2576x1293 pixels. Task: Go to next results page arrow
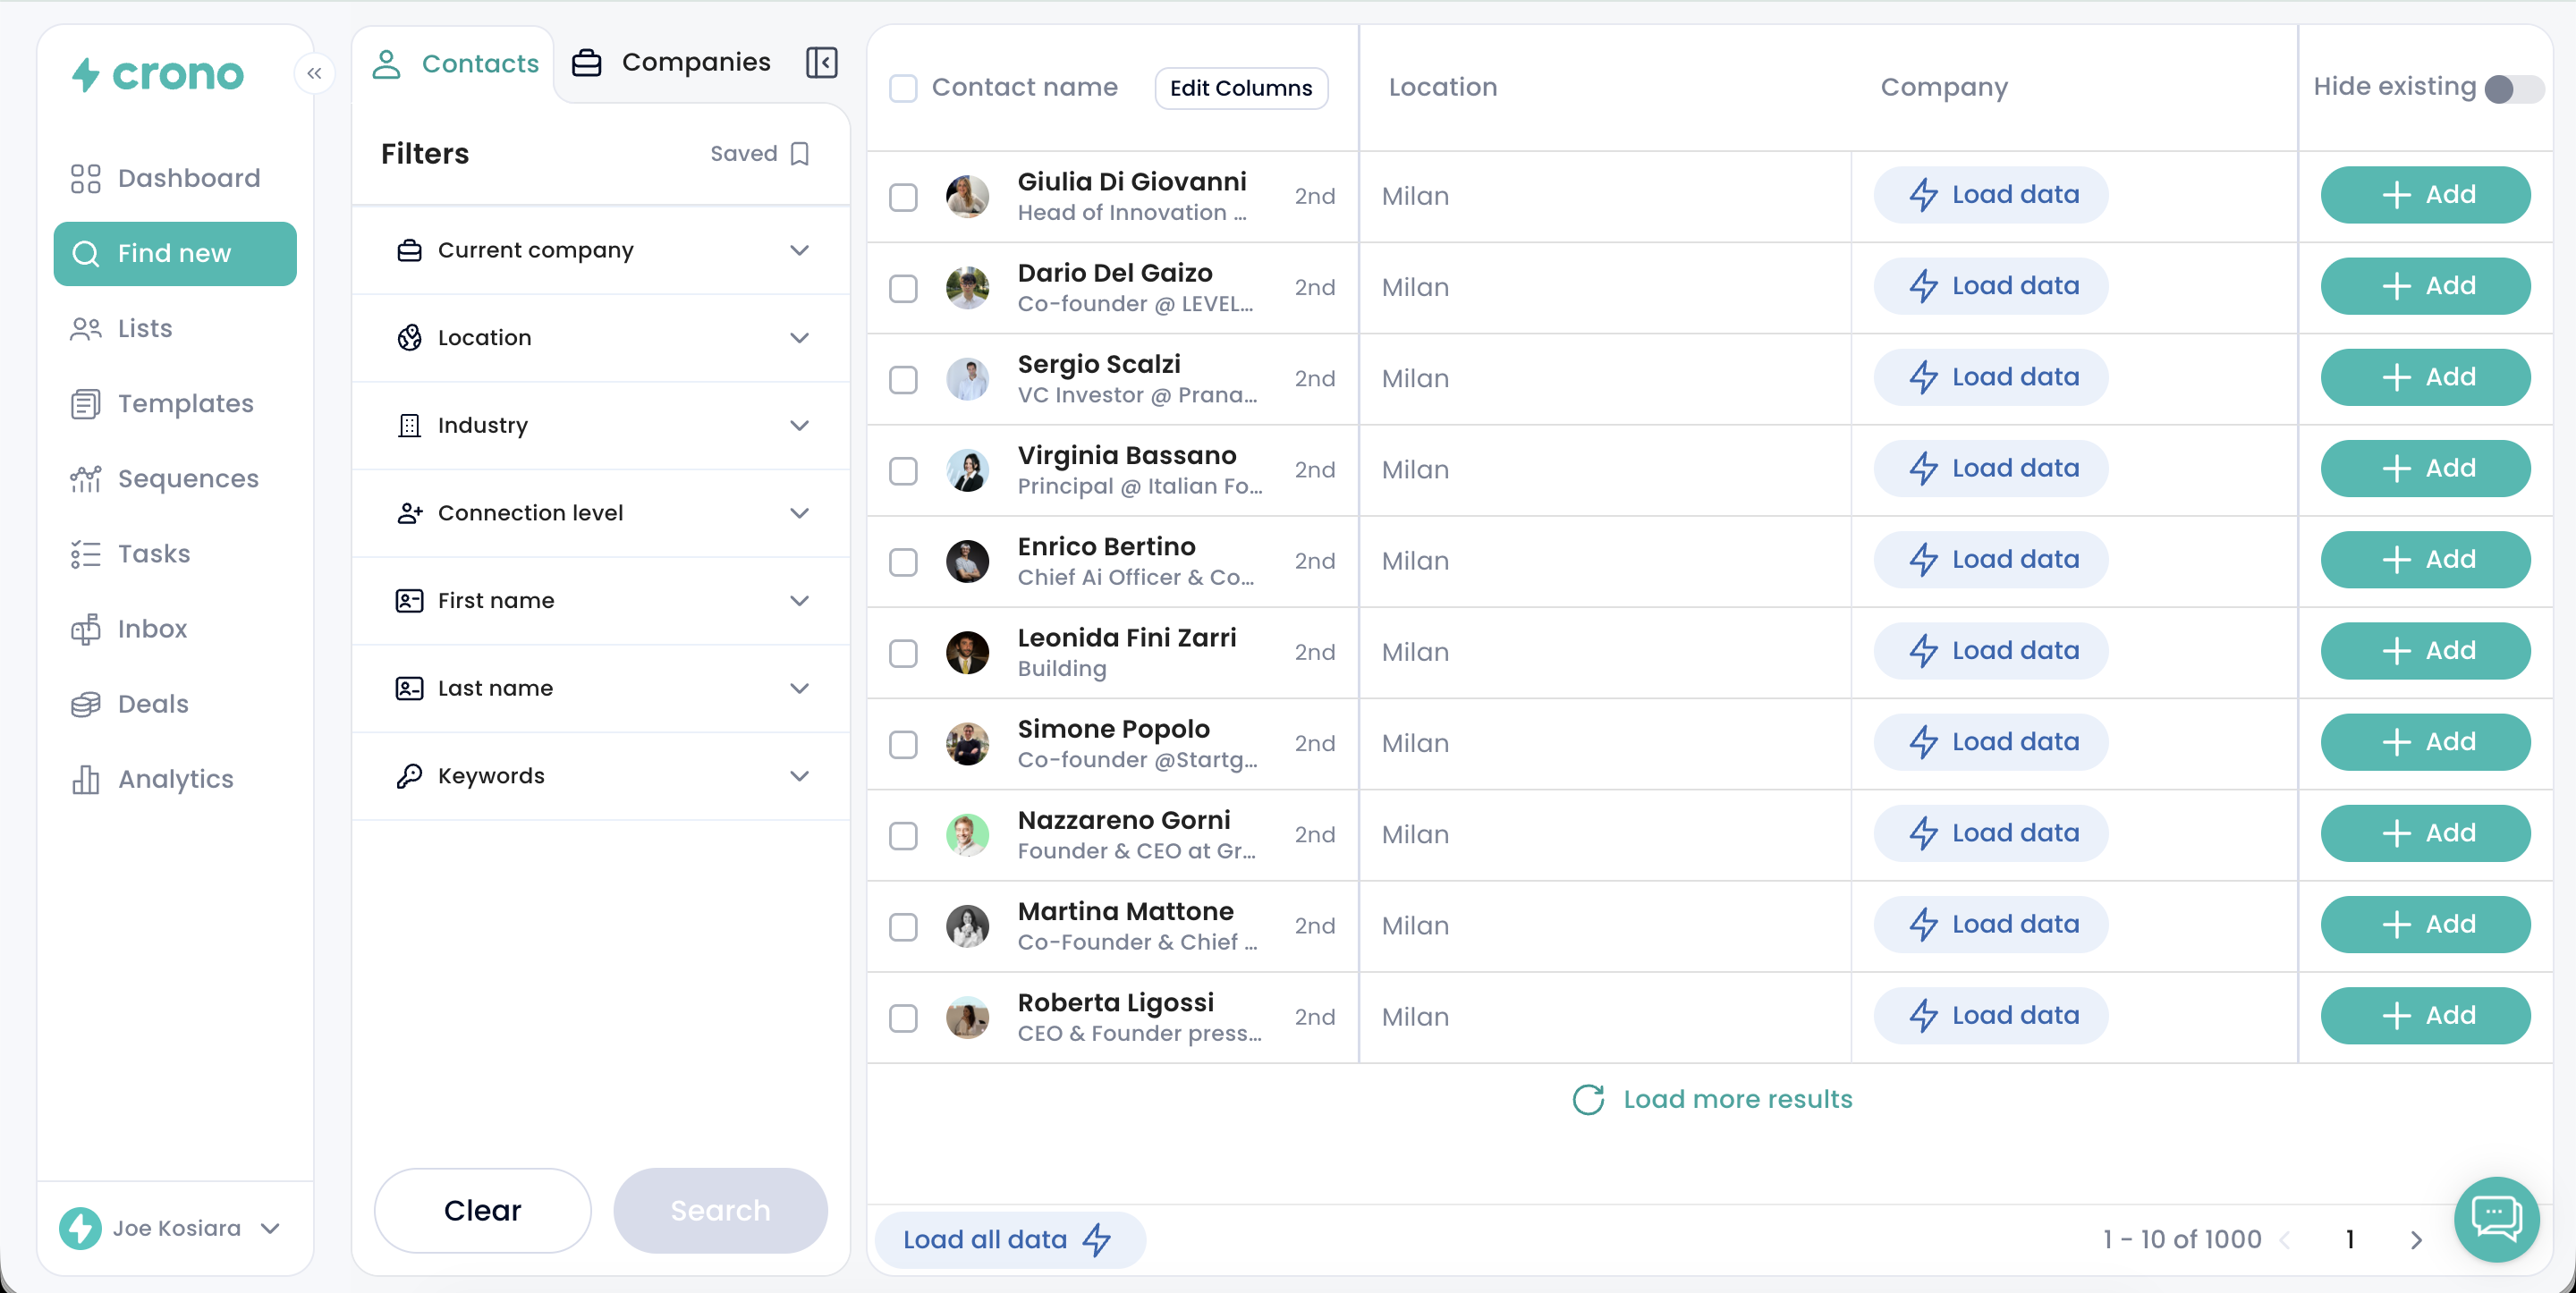2416,1240
